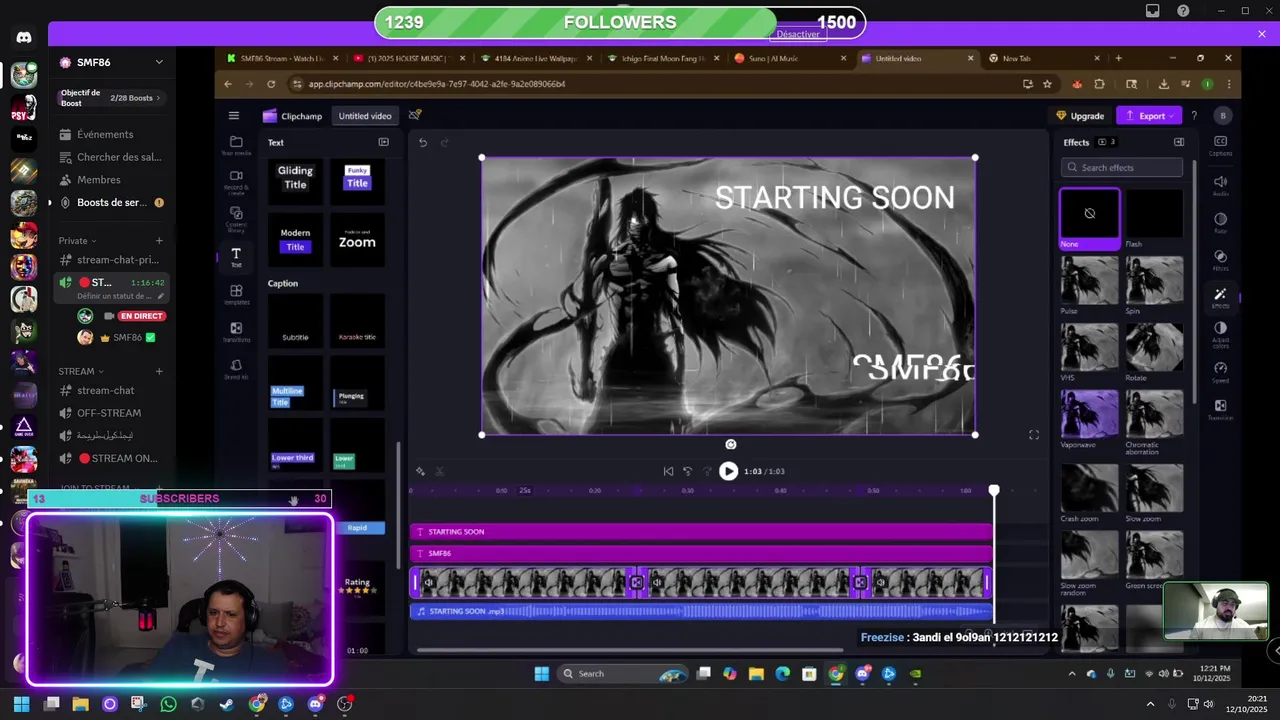Open the Speed properties tab

click(1220, 372)
